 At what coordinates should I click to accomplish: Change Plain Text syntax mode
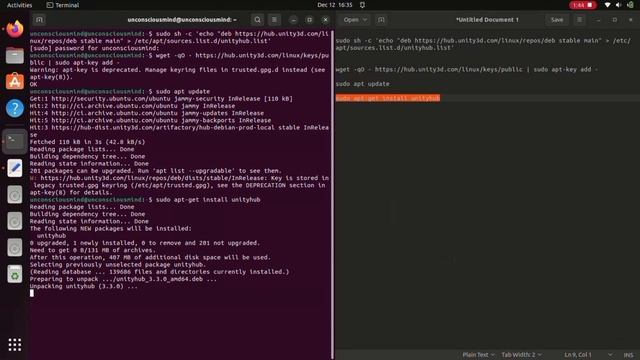pos(478,355)
